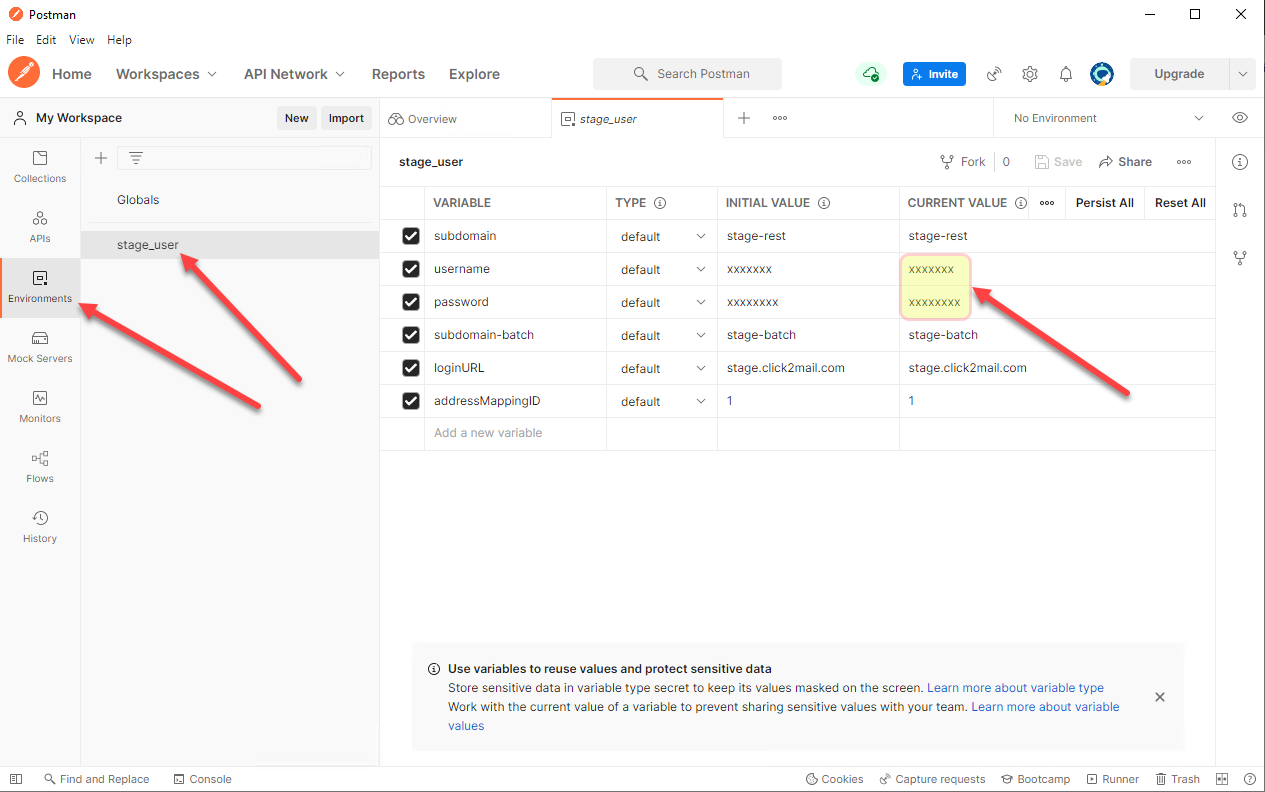Screen dimensions: 1265x792
Task: Click the Postman logo in header
Action: pyautogui.click(x=24, y=73)
